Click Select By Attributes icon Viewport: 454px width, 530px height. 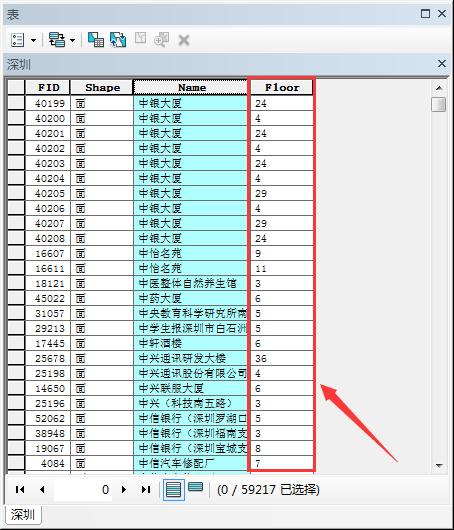[x=96, y=40]
